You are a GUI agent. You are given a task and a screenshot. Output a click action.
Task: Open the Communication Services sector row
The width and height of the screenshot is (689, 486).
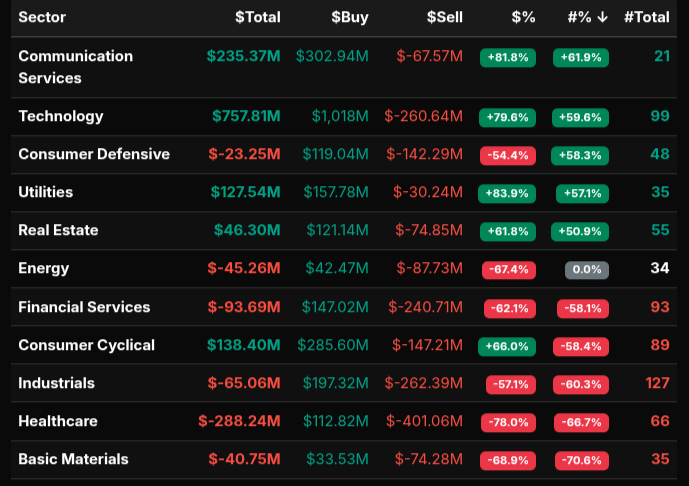tap(75, 67)
